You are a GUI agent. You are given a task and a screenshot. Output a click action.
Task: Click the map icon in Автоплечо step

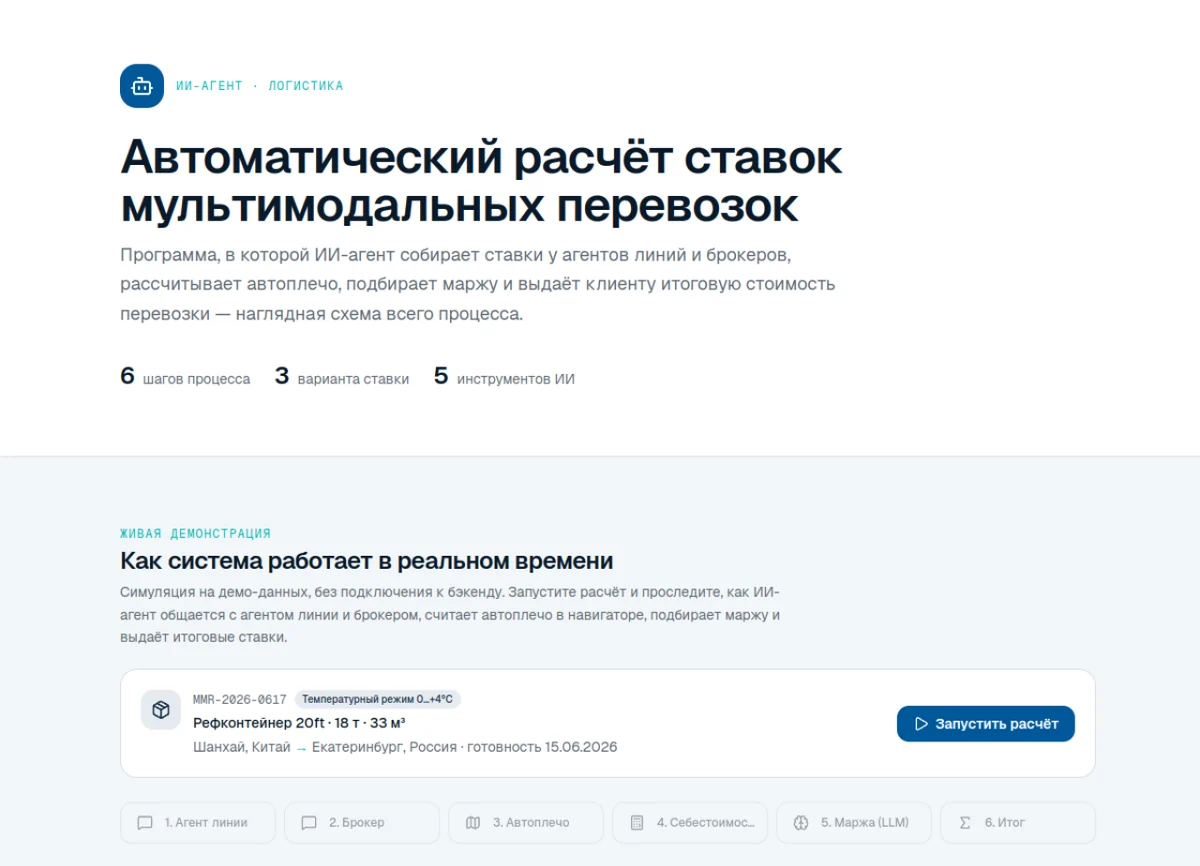(473, 823)
